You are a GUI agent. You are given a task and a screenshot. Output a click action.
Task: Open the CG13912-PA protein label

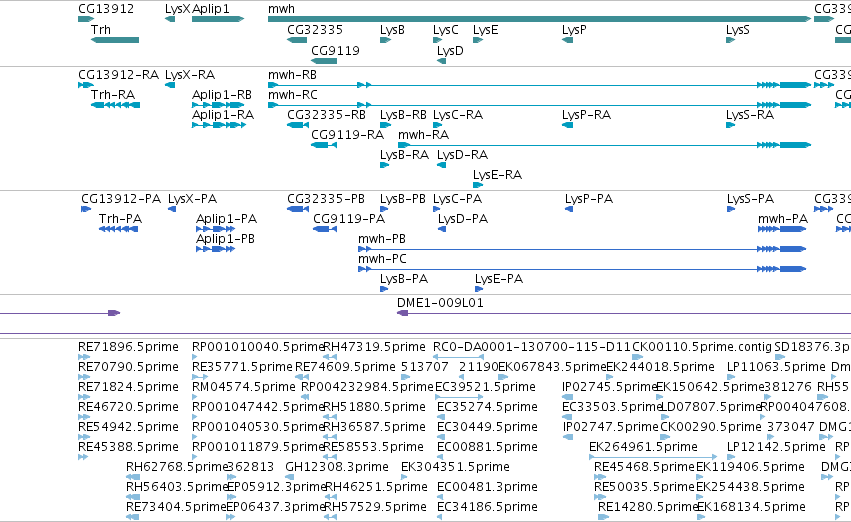pos(121,199)
